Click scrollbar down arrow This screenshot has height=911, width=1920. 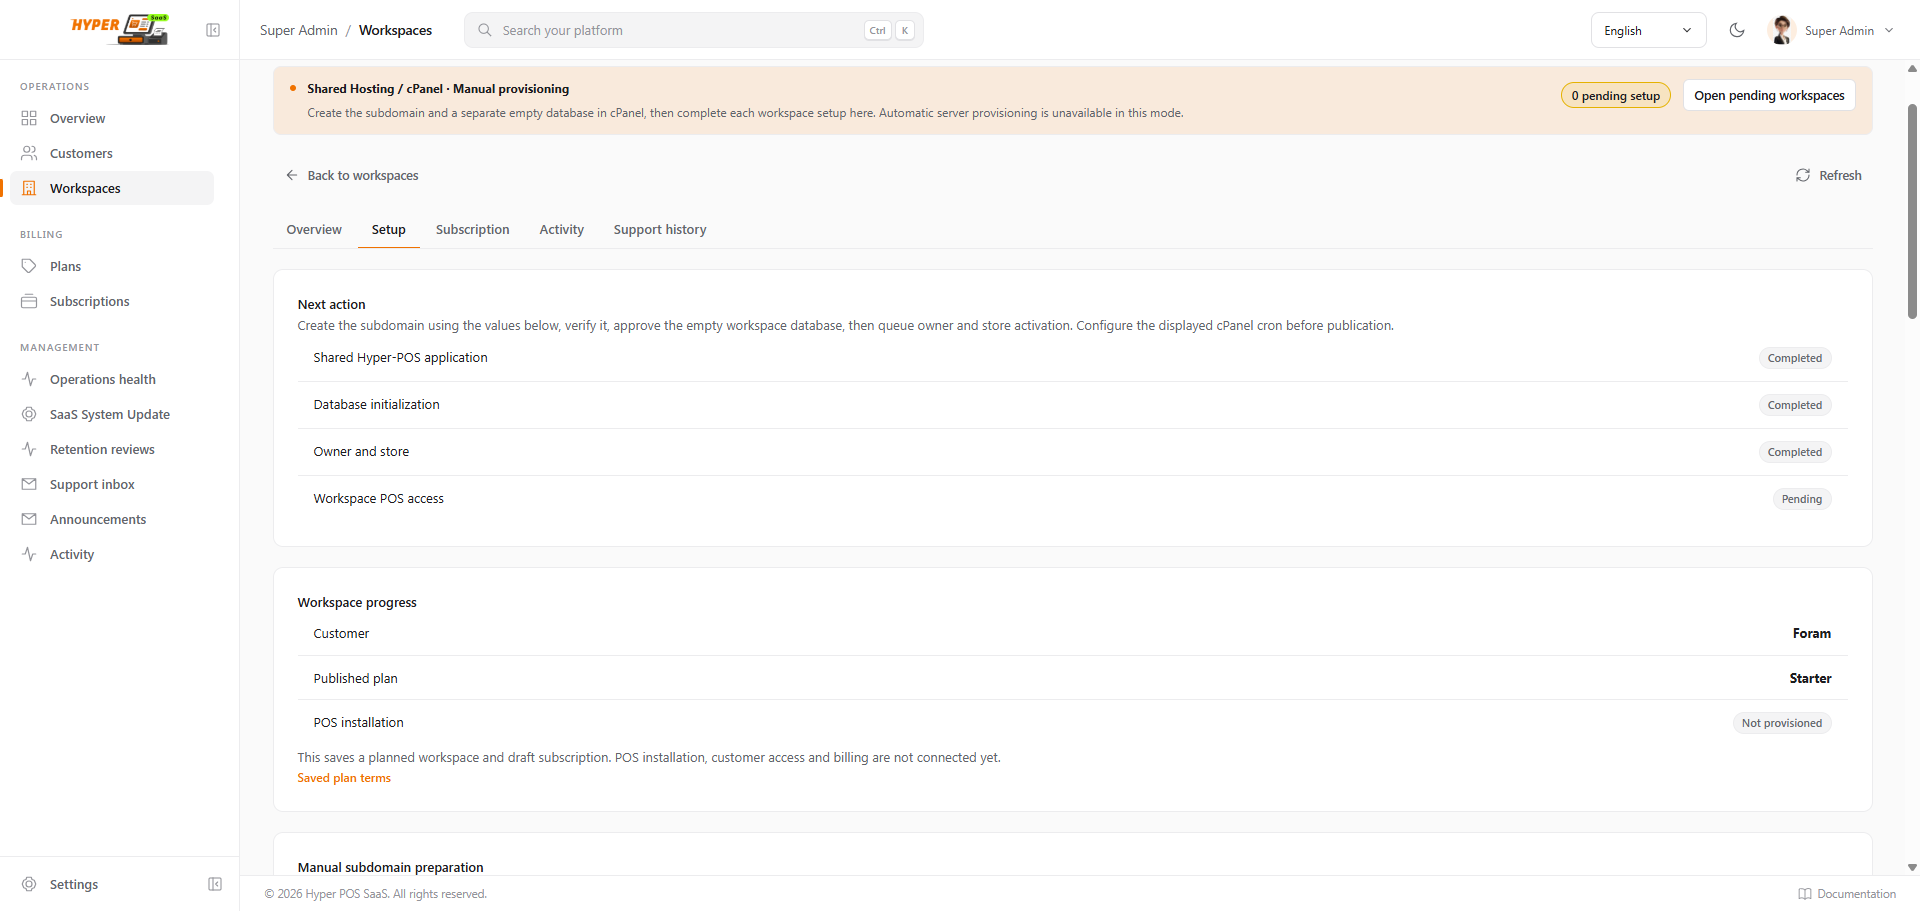[1912, 868]
